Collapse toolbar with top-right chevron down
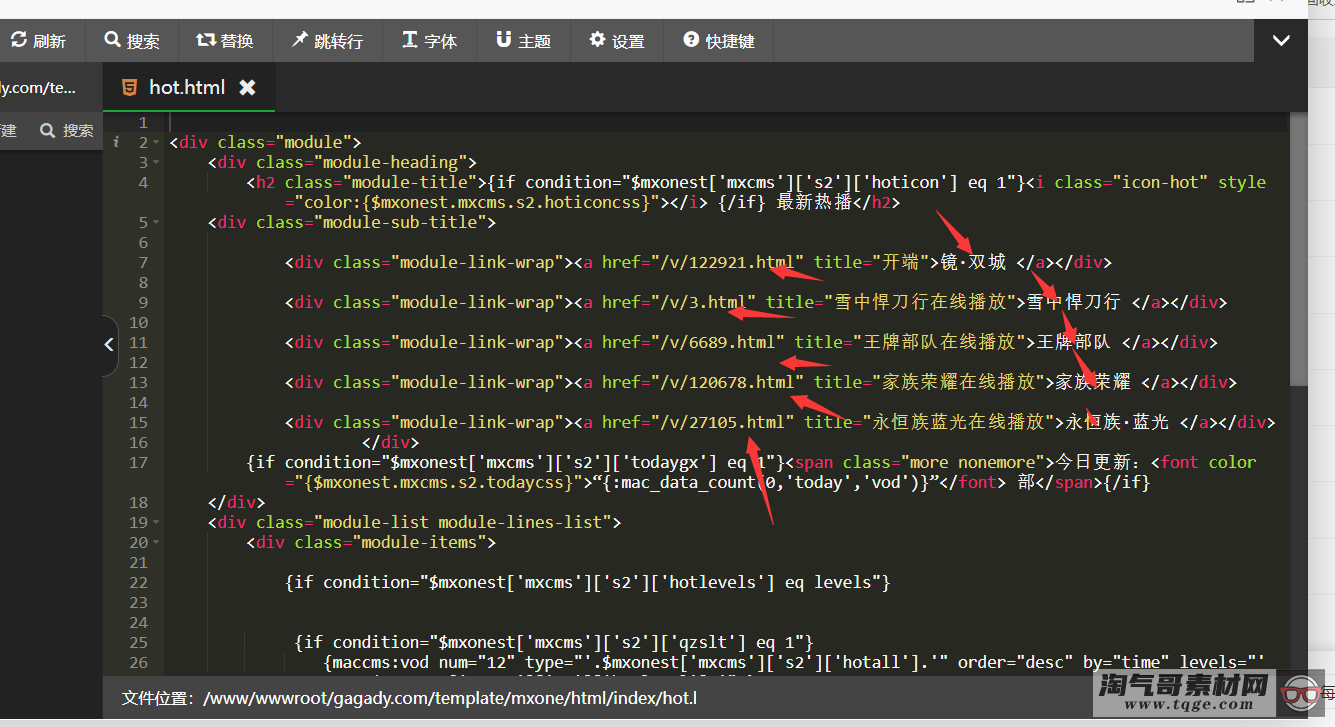 [1280, 41]
